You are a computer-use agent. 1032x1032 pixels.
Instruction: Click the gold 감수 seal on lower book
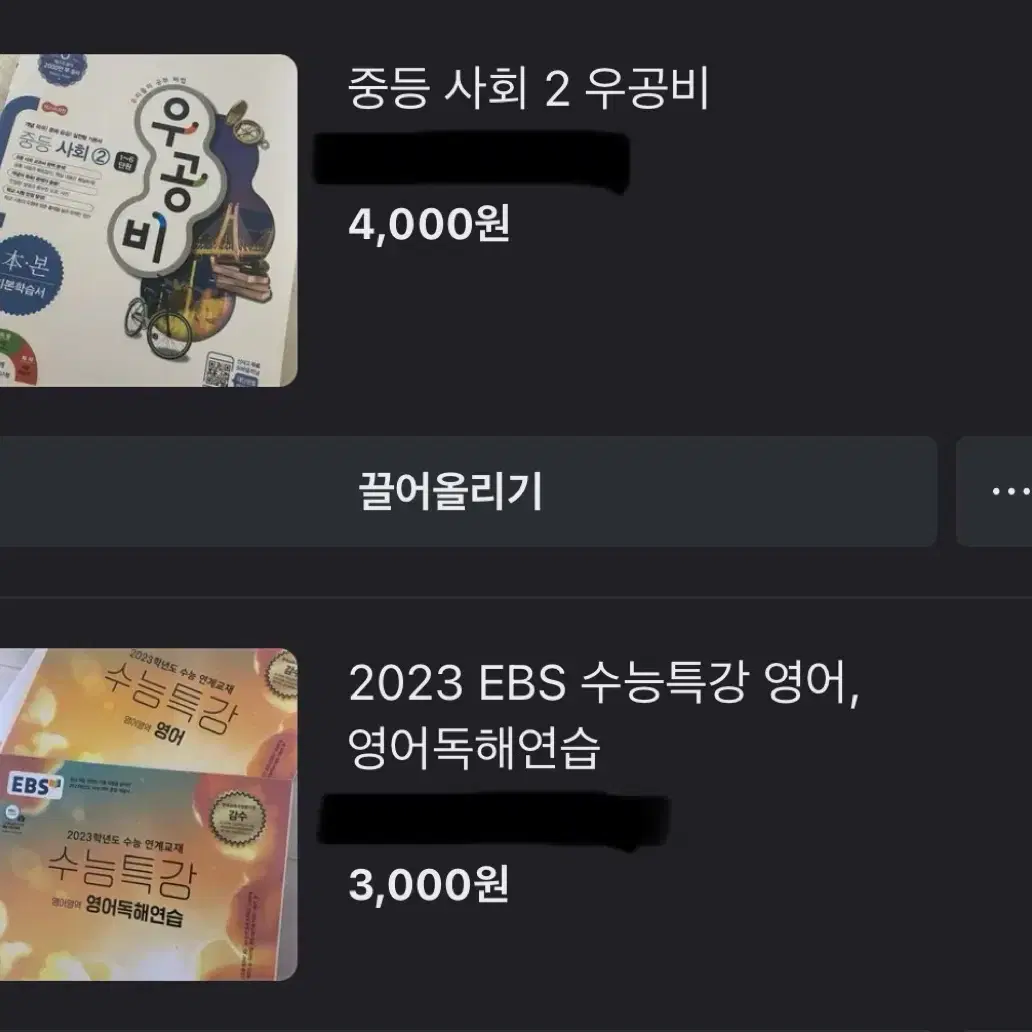pyautogui.click(x=237, y=819)
